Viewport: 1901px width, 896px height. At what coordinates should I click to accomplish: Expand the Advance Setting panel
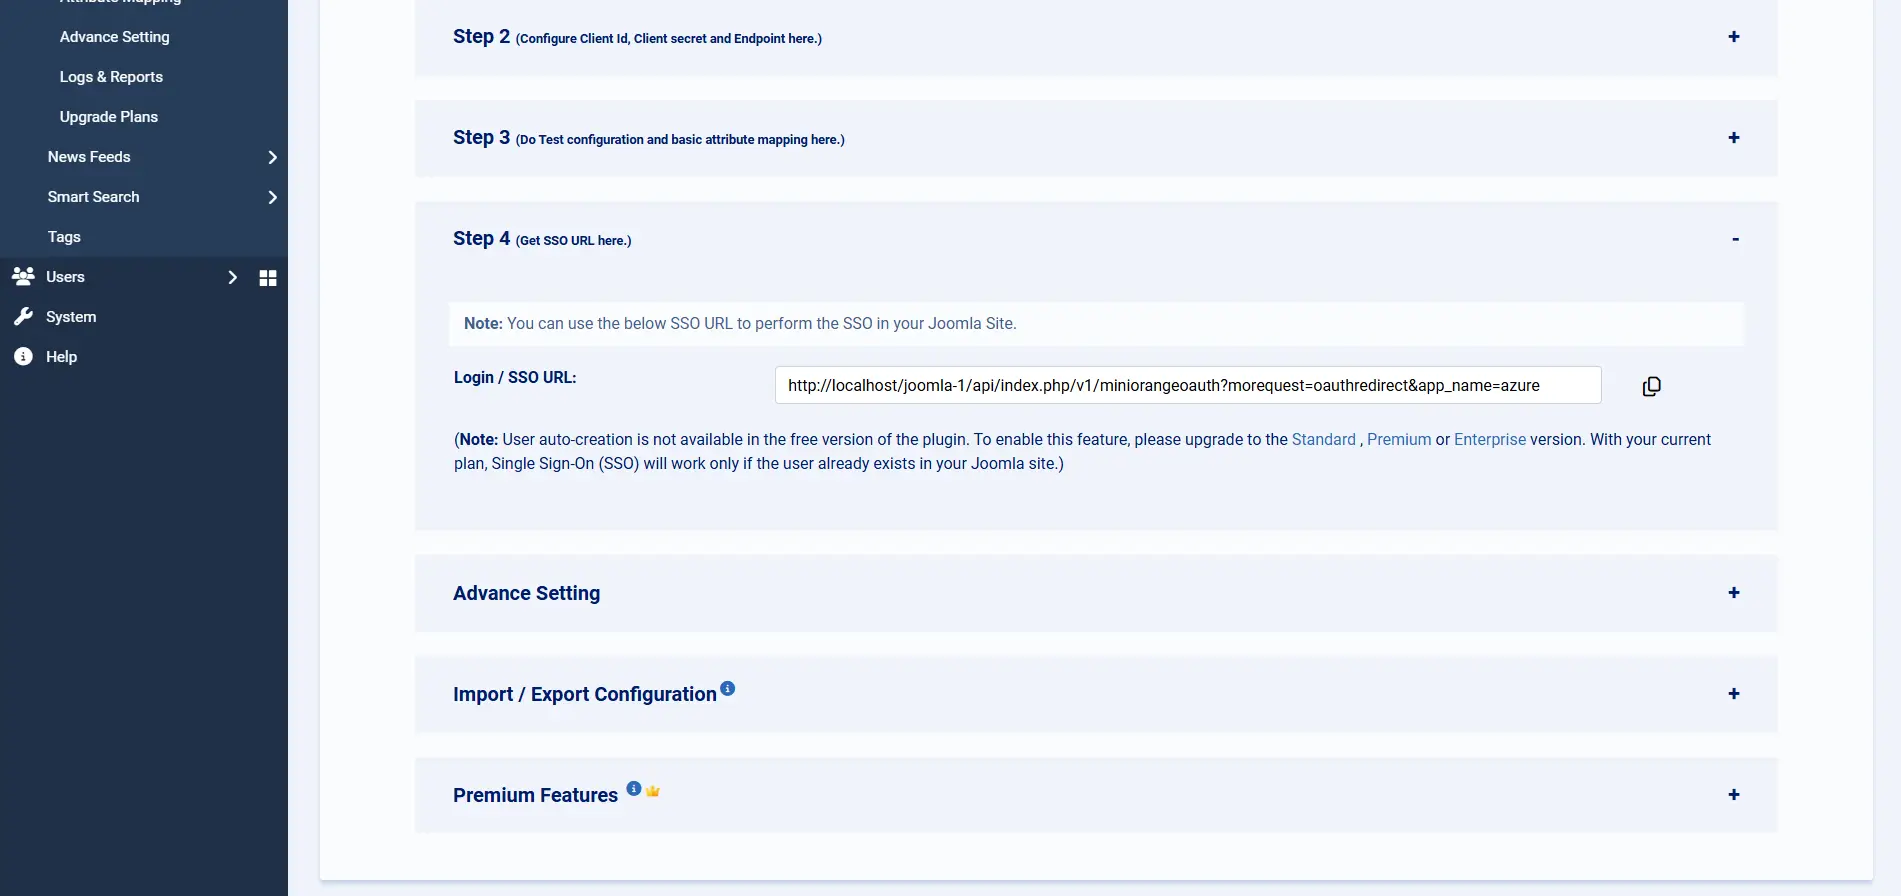(1733, 593)
